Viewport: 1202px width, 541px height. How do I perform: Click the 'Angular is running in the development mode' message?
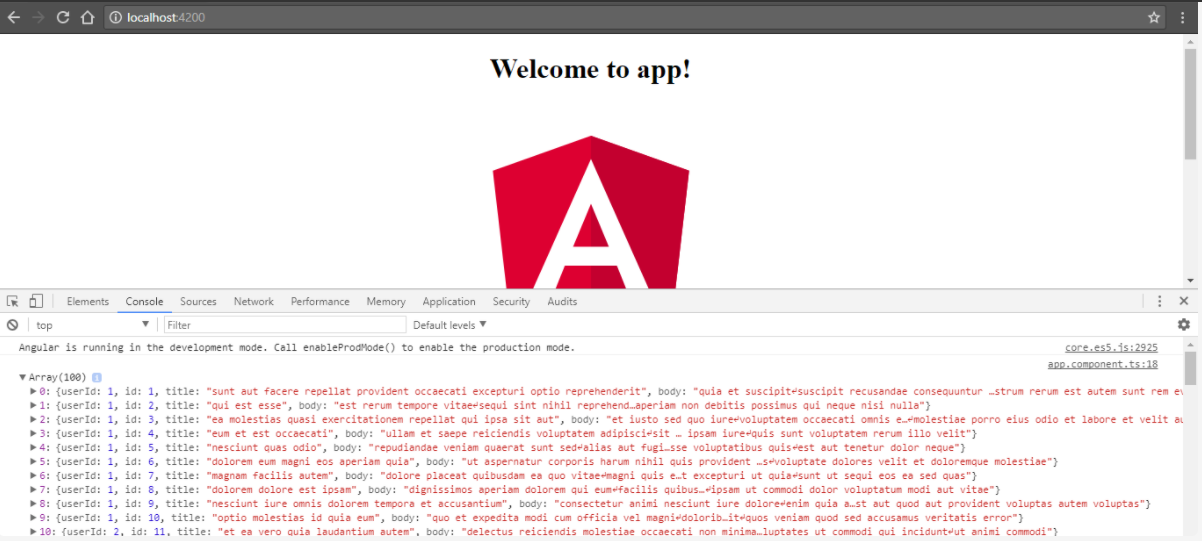(x=297, y=348)
